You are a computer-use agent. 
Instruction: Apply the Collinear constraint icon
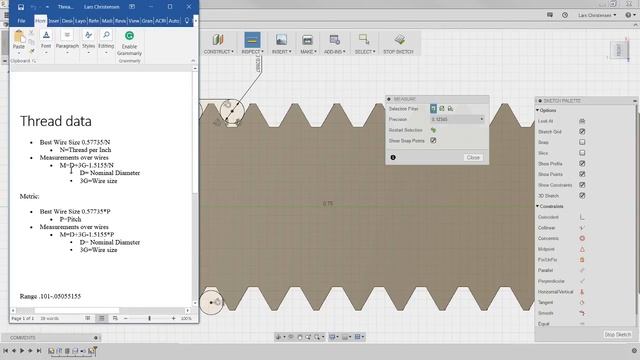582,228
